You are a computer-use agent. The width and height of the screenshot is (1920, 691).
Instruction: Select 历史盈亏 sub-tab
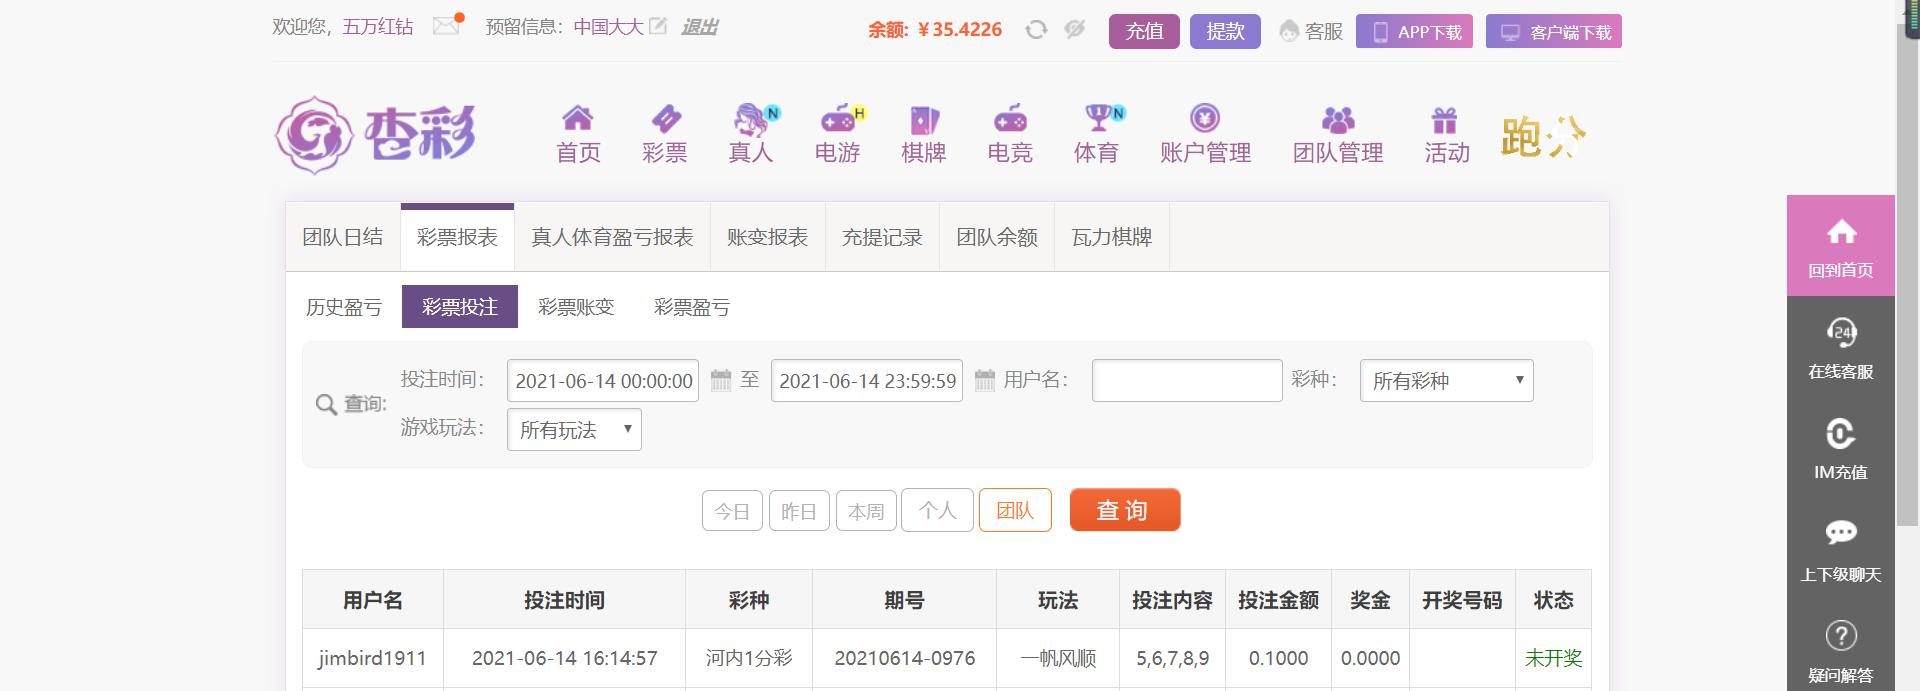click(344, 307)
